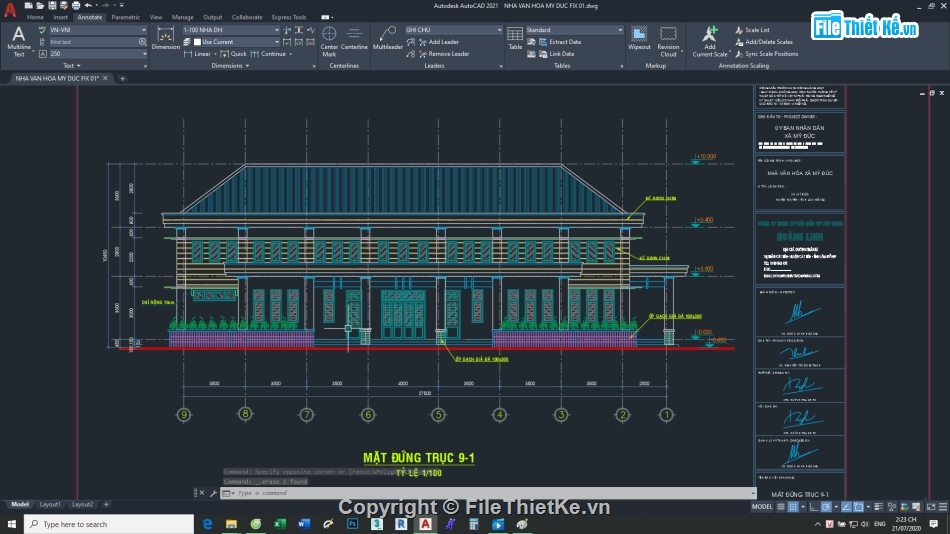
Task: Select the Centerline tool
Action: pyautogui.click(x=354, y=38)
